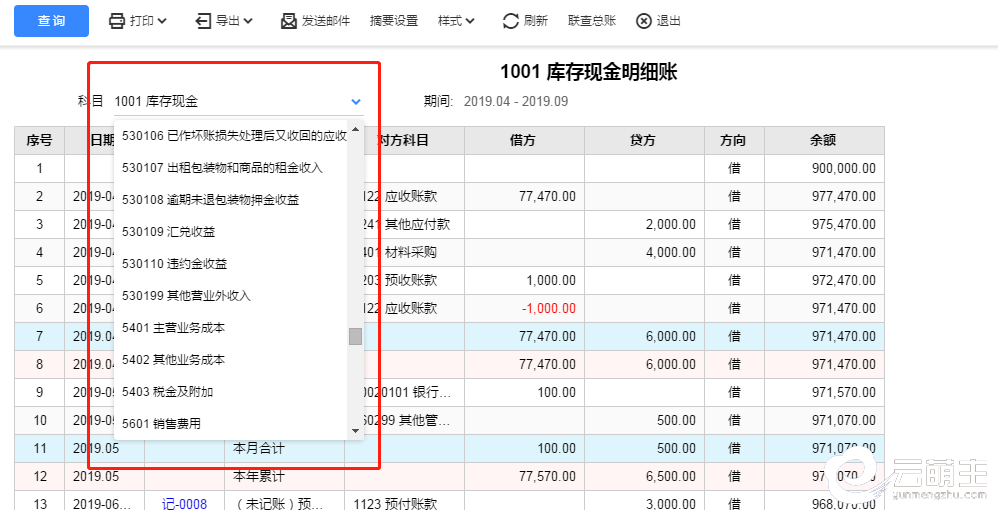Image resolution: width=998 pixels, height=510 pixels.
Task: Open voucher link 记-0008
Action: tap(184, 504)
